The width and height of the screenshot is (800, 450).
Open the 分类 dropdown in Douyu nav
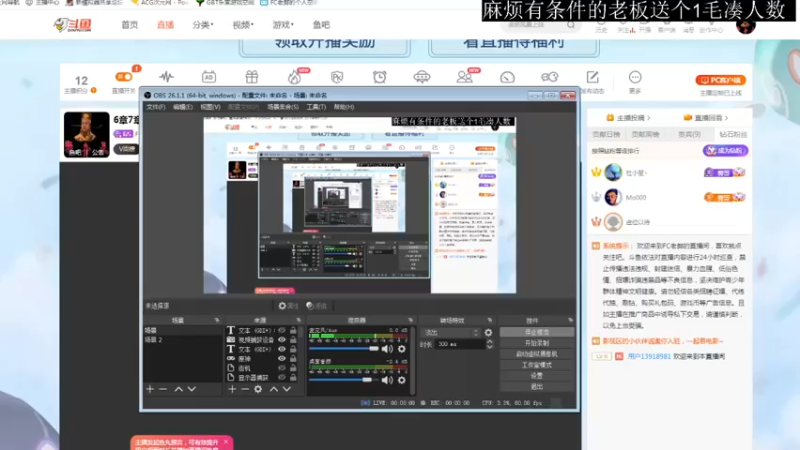coord(203,24)
